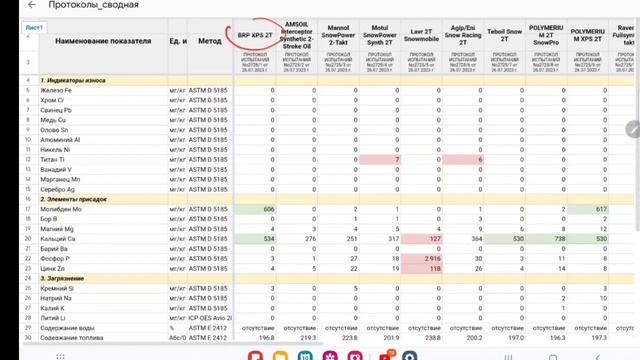Viewport: 640px width, 360px height.
Task: Select red zinc cell 118
Action: pos(422,269)
